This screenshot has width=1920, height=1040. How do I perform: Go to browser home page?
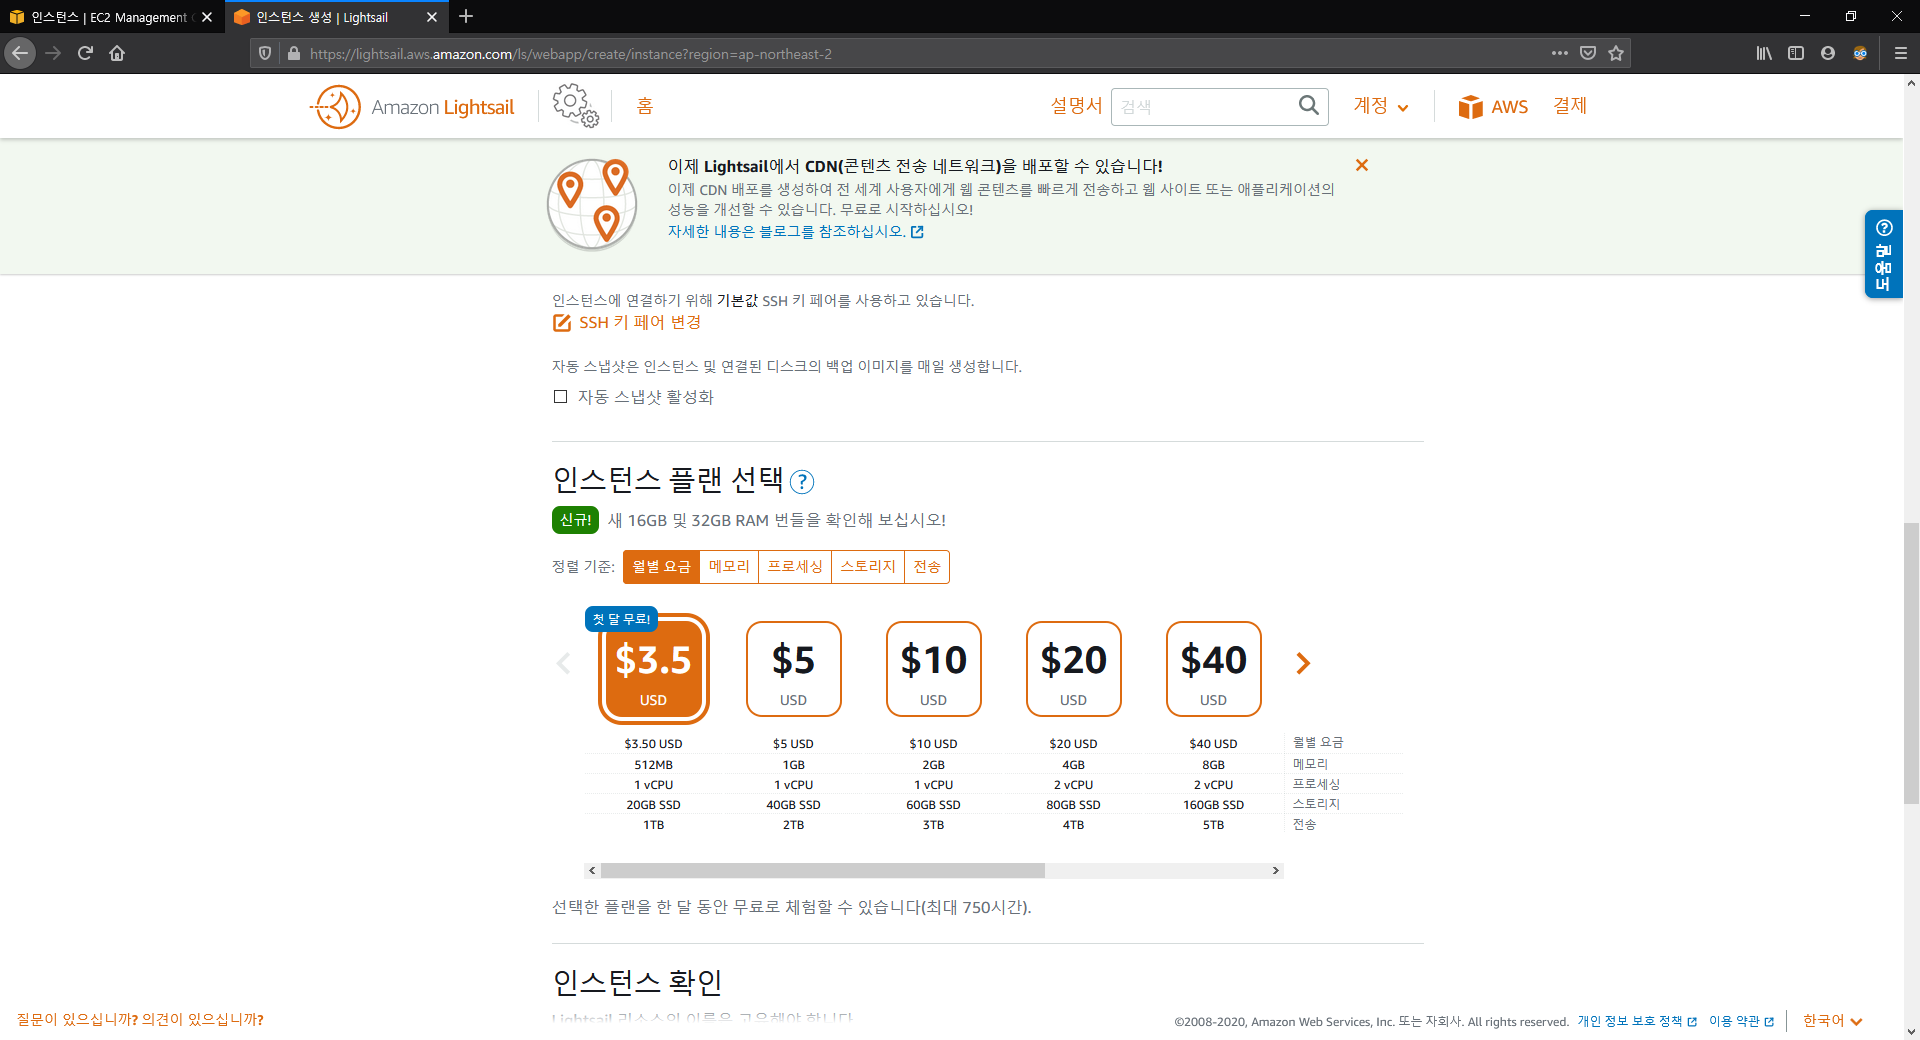117,53
